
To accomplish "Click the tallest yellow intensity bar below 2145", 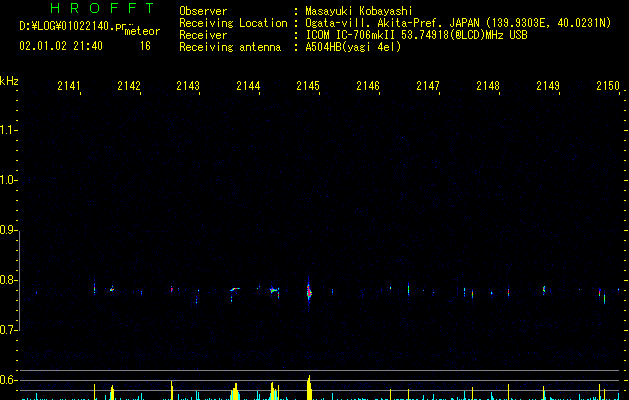I will point(309,388).
